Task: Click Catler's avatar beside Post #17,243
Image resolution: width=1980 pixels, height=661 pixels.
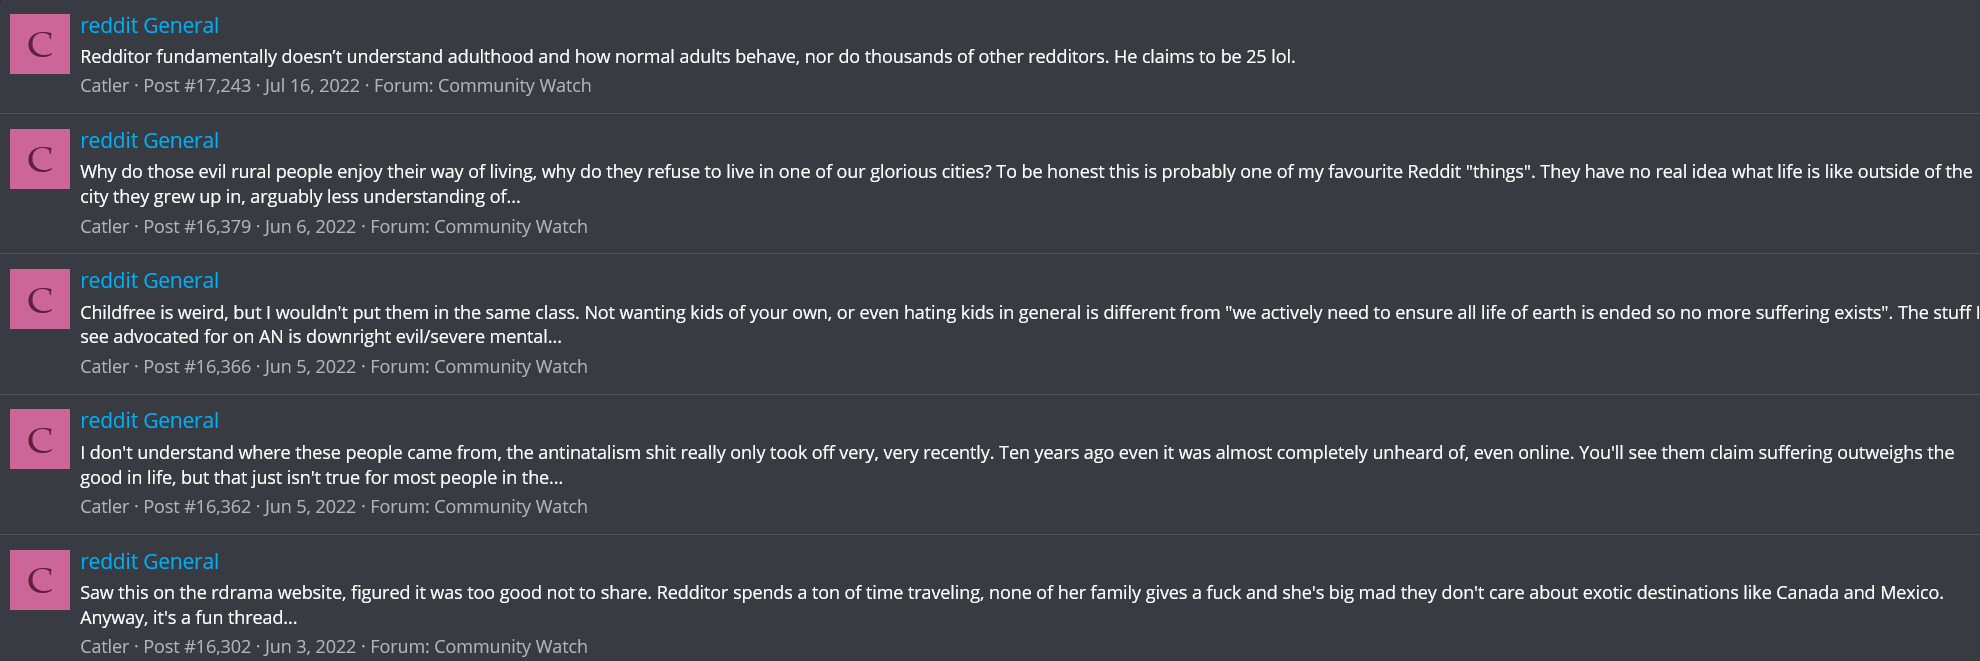Action: pos(40,44)
